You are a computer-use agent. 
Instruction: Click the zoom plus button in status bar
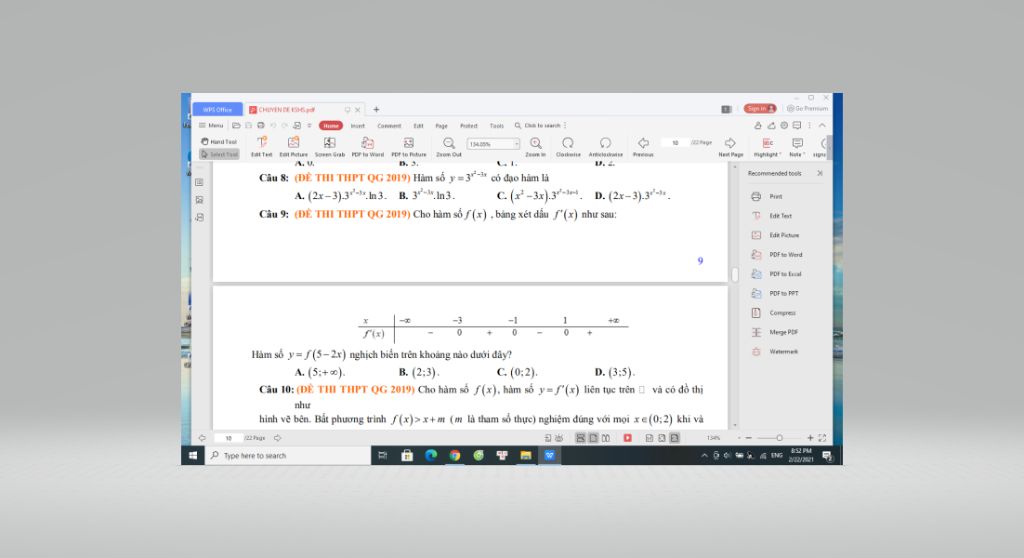[810, 438]
